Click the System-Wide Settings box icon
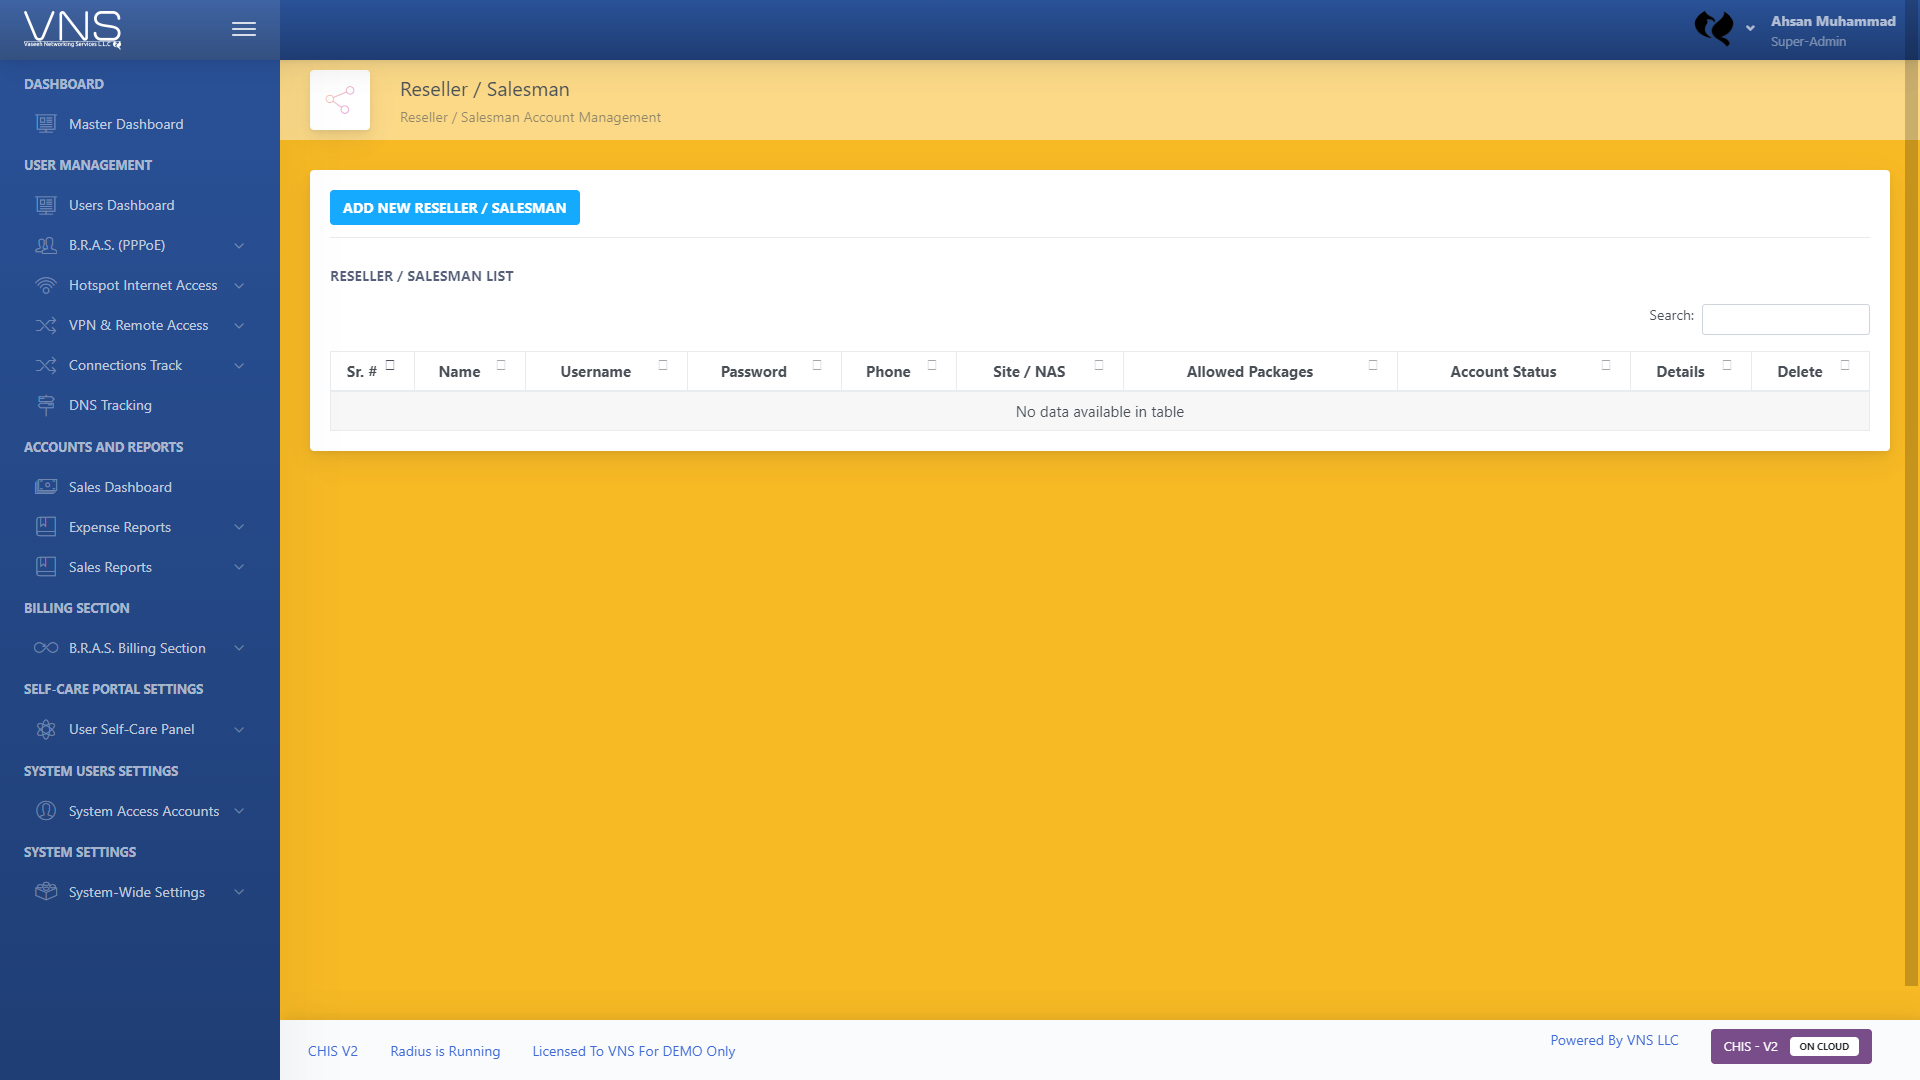This screenshot has width=1920, height=1080. 46,892
